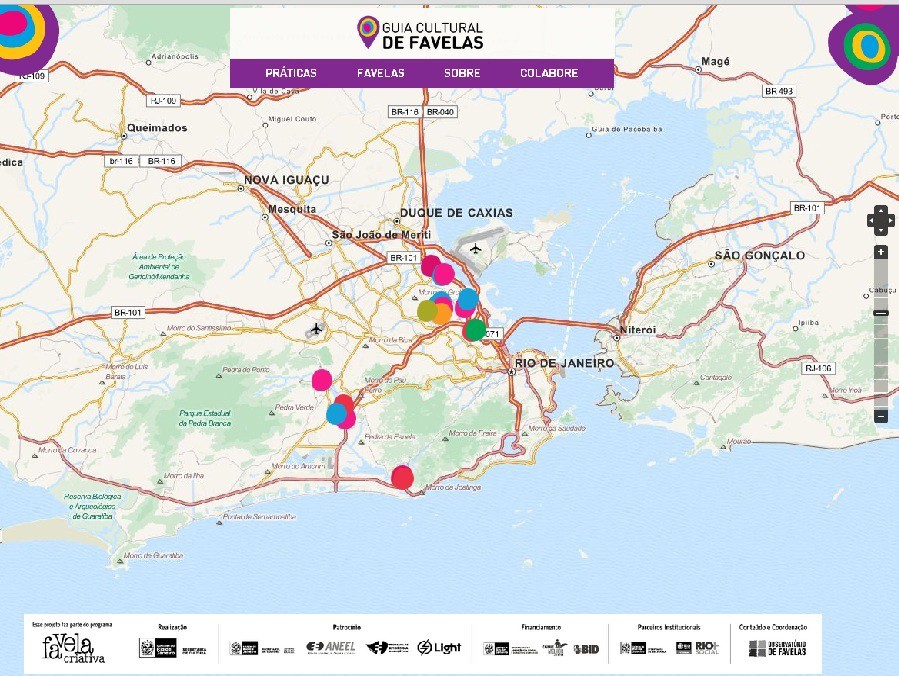Pan map right with right arrow

tap(890, 221)
